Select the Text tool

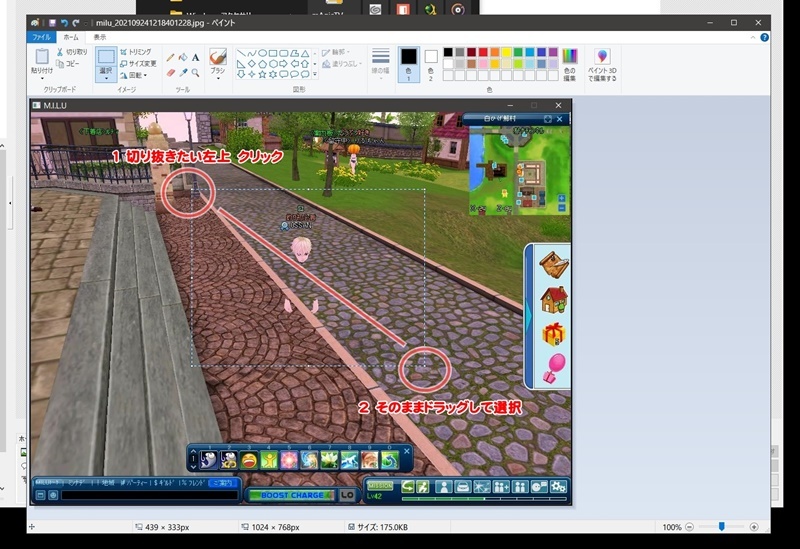(x=196, y=57)
